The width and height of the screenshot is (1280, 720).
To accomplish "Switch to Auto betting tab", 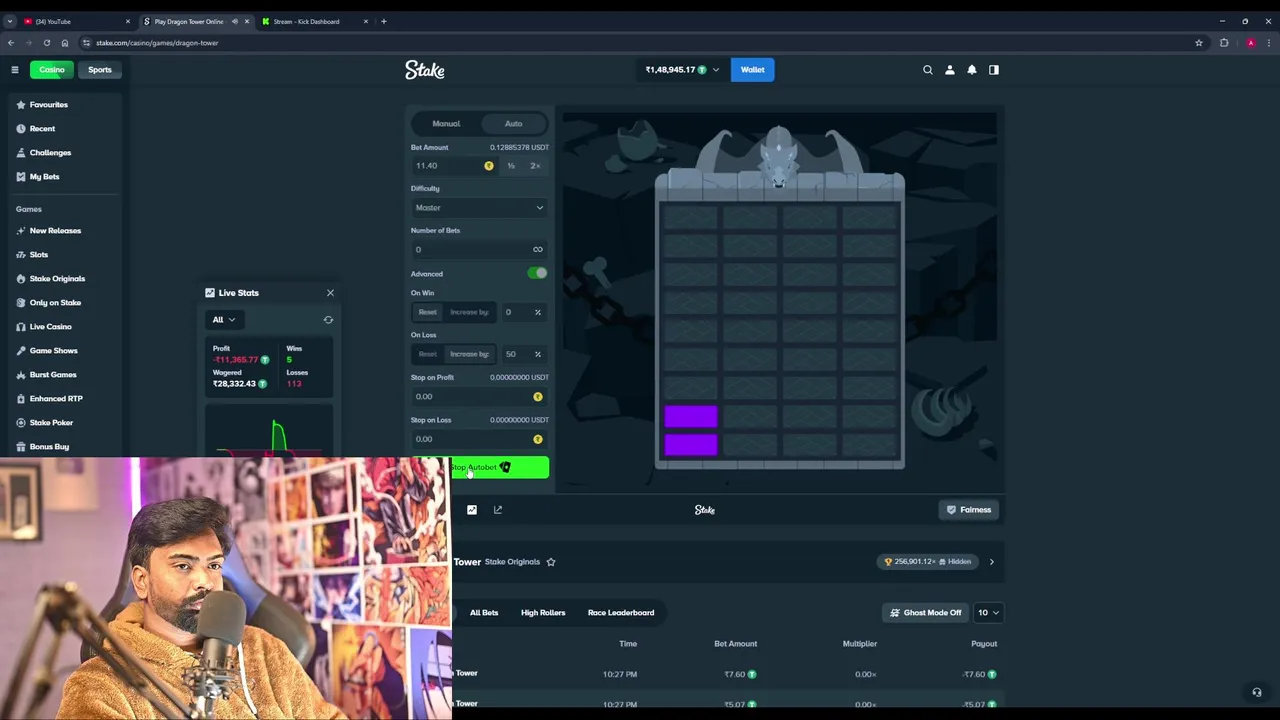I will pos(513,124).
